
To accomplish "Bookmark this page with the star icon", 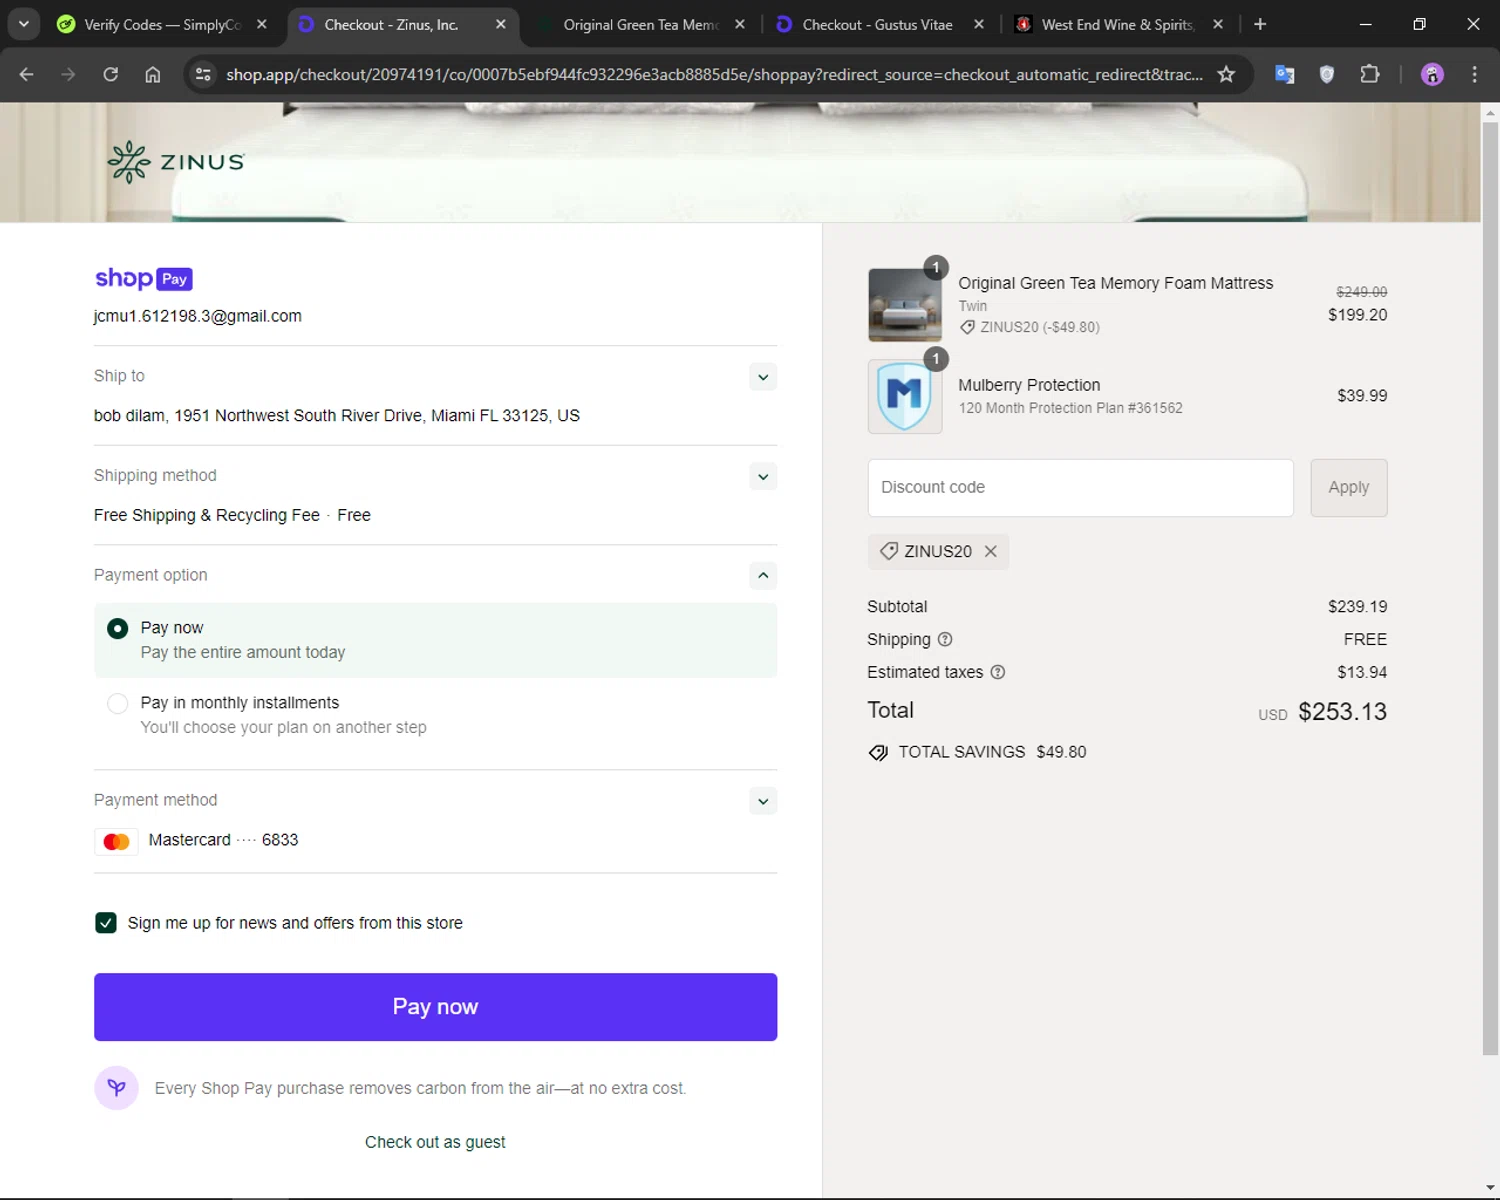I will [1226, 74].
